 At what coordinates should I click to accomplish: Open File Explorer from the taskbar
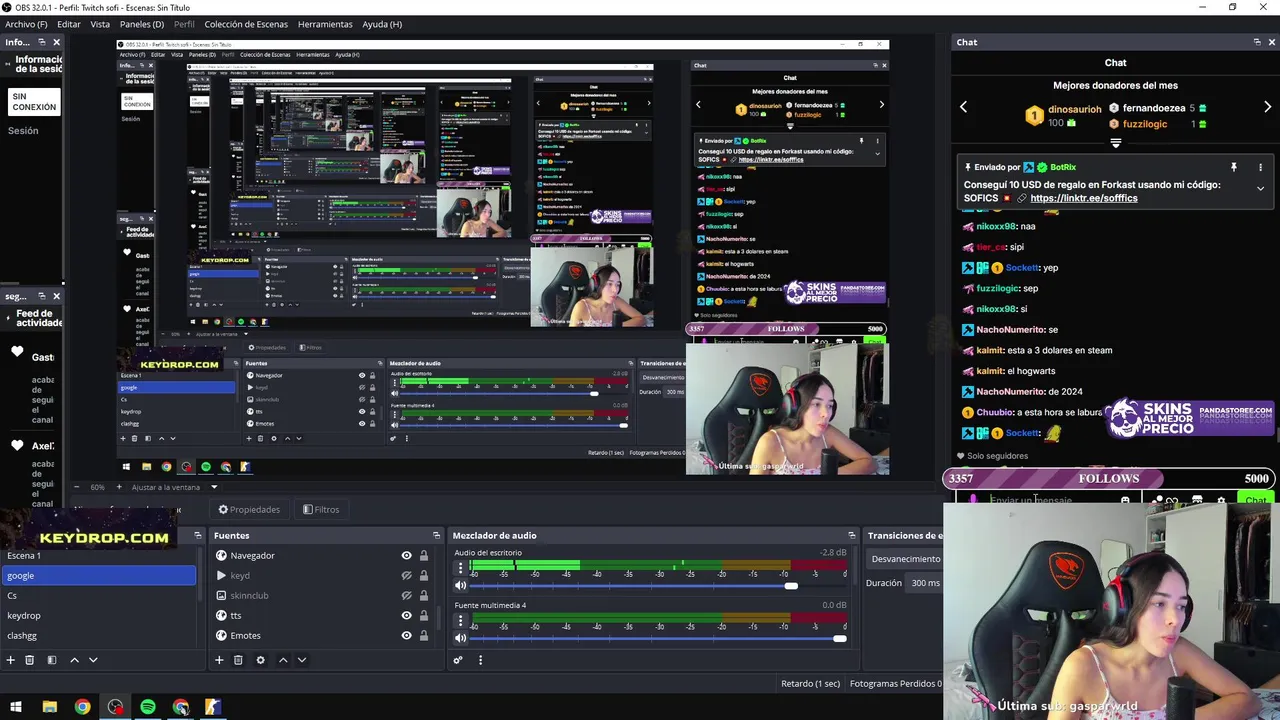point(50,707)
